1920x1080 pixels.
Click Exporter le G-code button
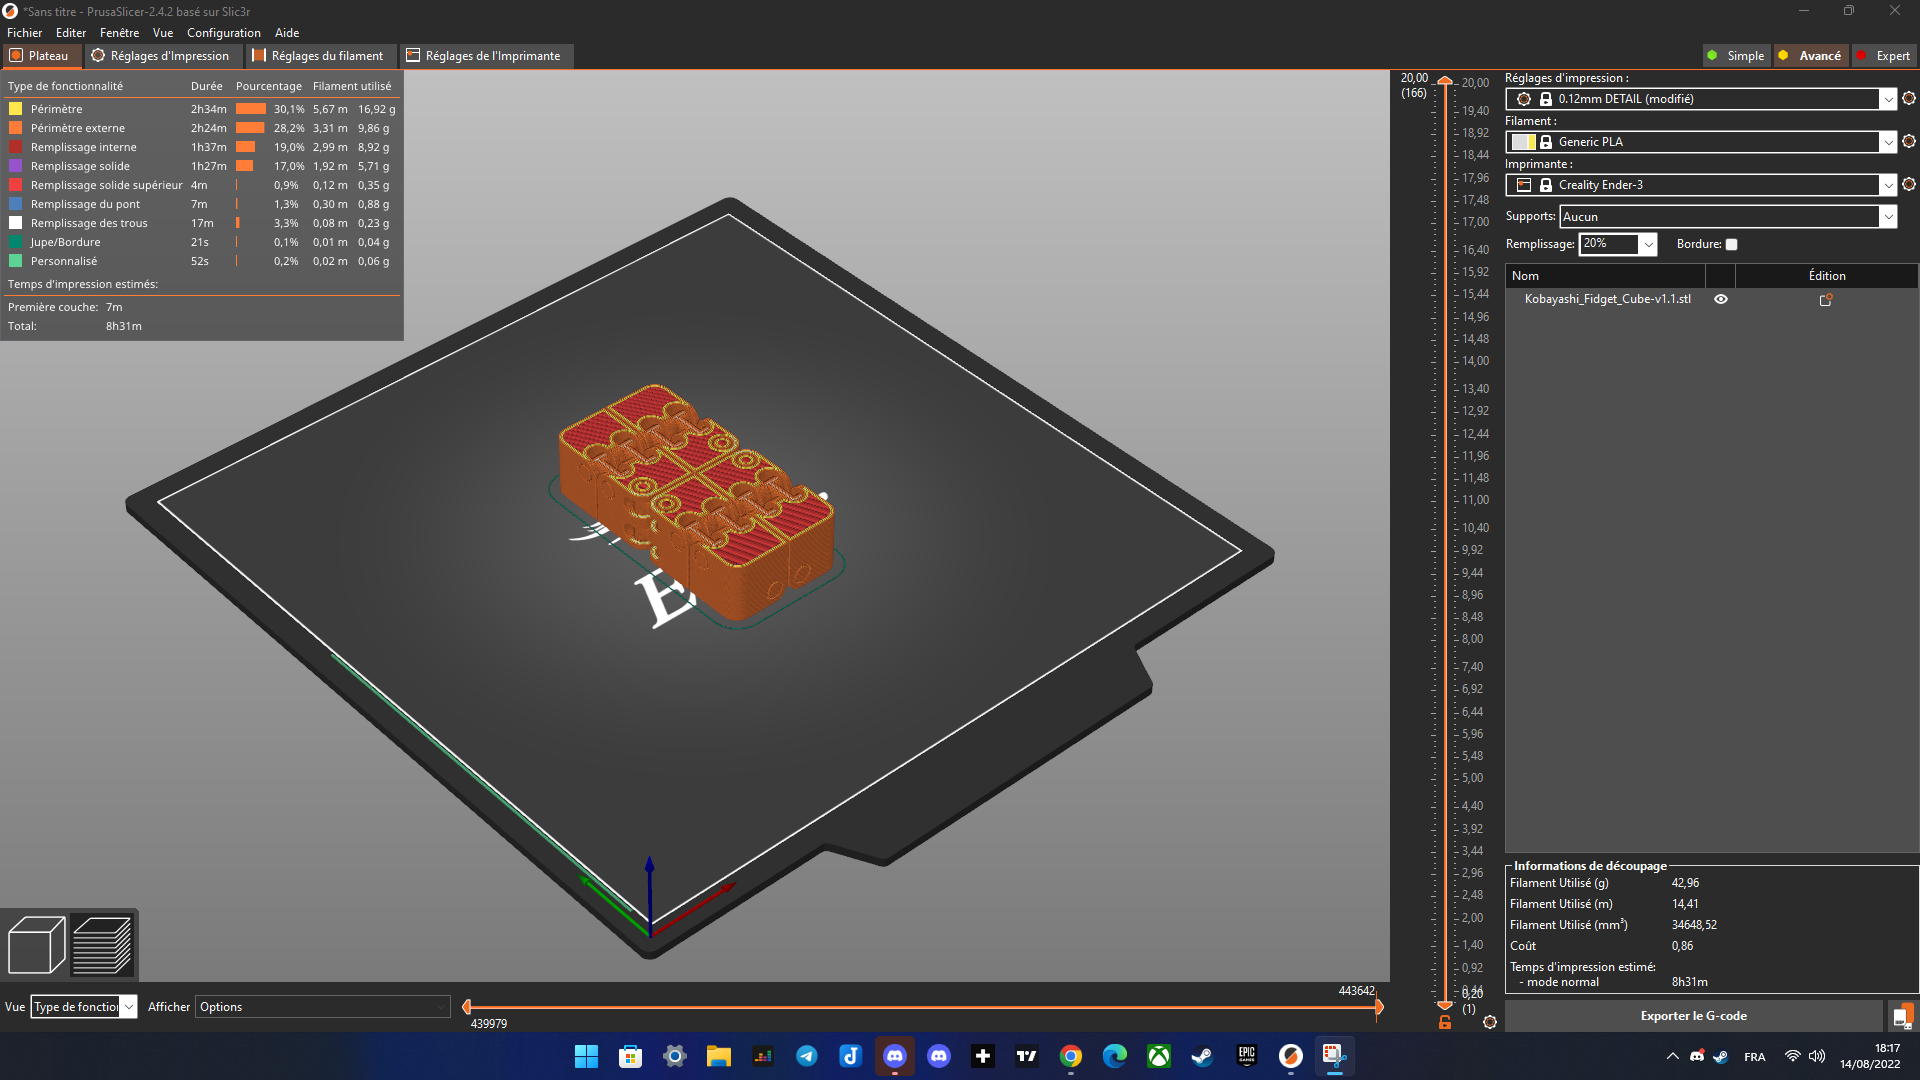click(1693, 1016)
